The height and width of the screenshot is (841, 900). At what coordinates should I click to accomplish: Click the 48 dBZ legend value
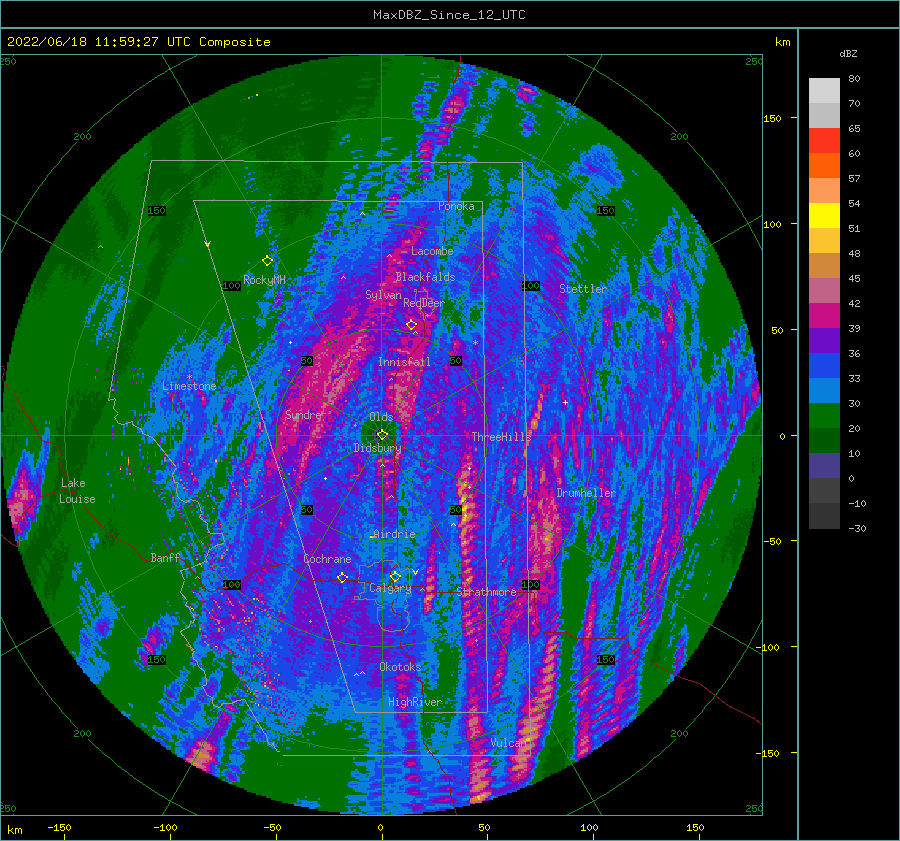point(854,253)
